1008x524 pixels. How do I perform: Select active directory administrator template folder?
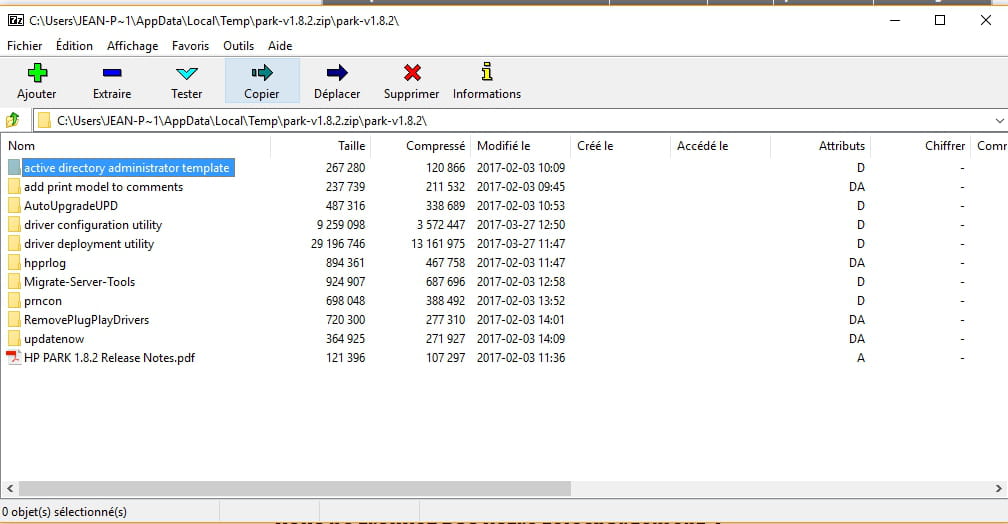point(127,168)
